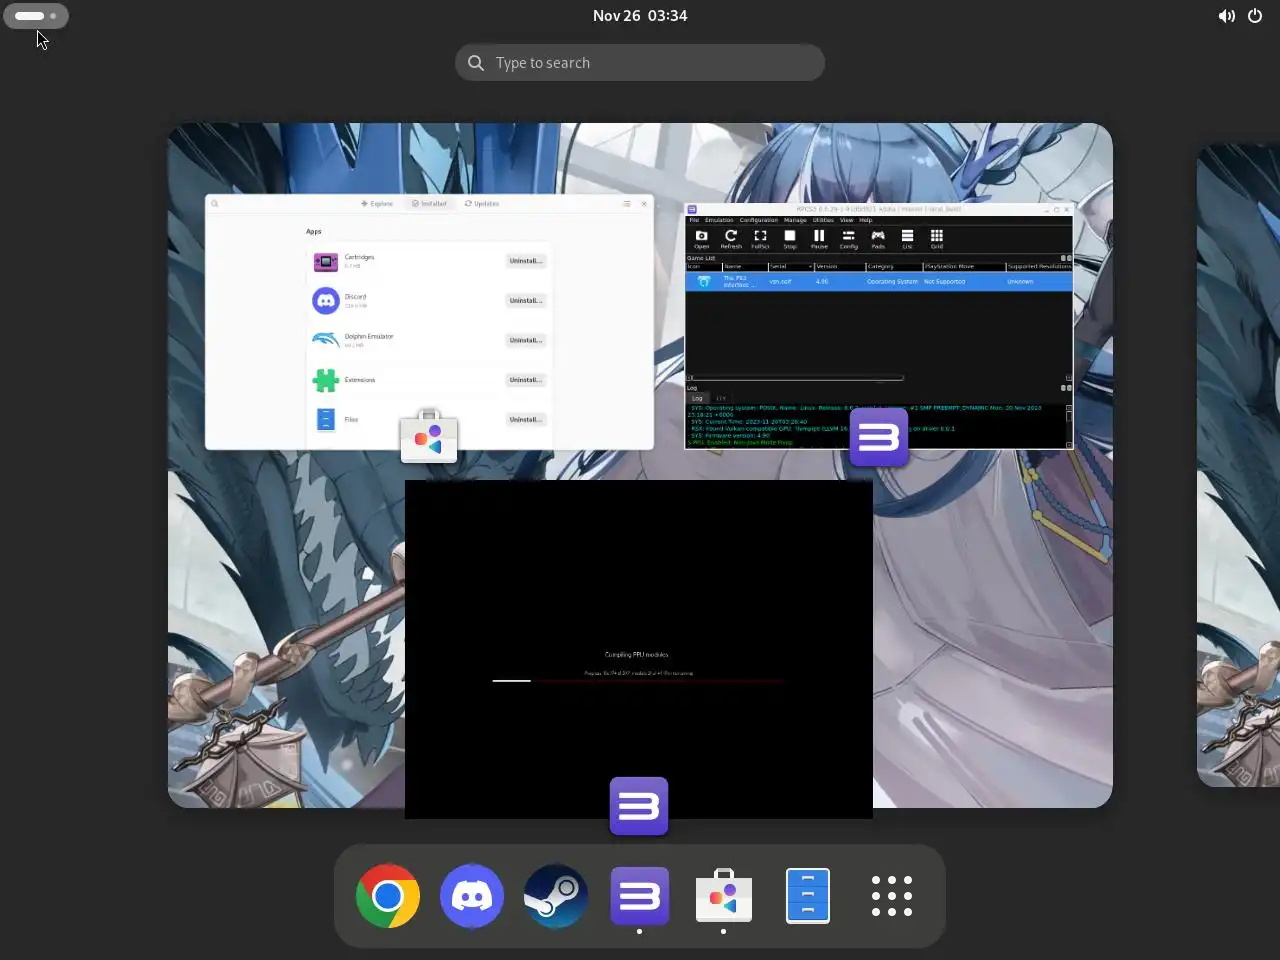
Task: Open Steam from the dock
Action: pyautogui.click(x=556, y=896)
